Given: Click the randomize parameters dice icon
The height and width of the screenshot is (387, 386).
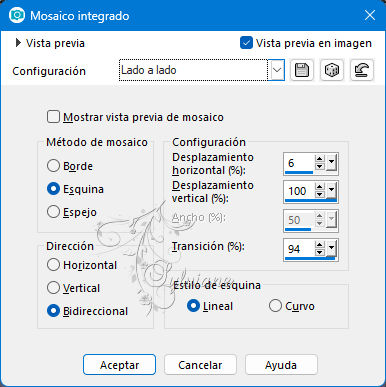Looking at the screenshot, I should pyautogui.click(x=332, y=70).
